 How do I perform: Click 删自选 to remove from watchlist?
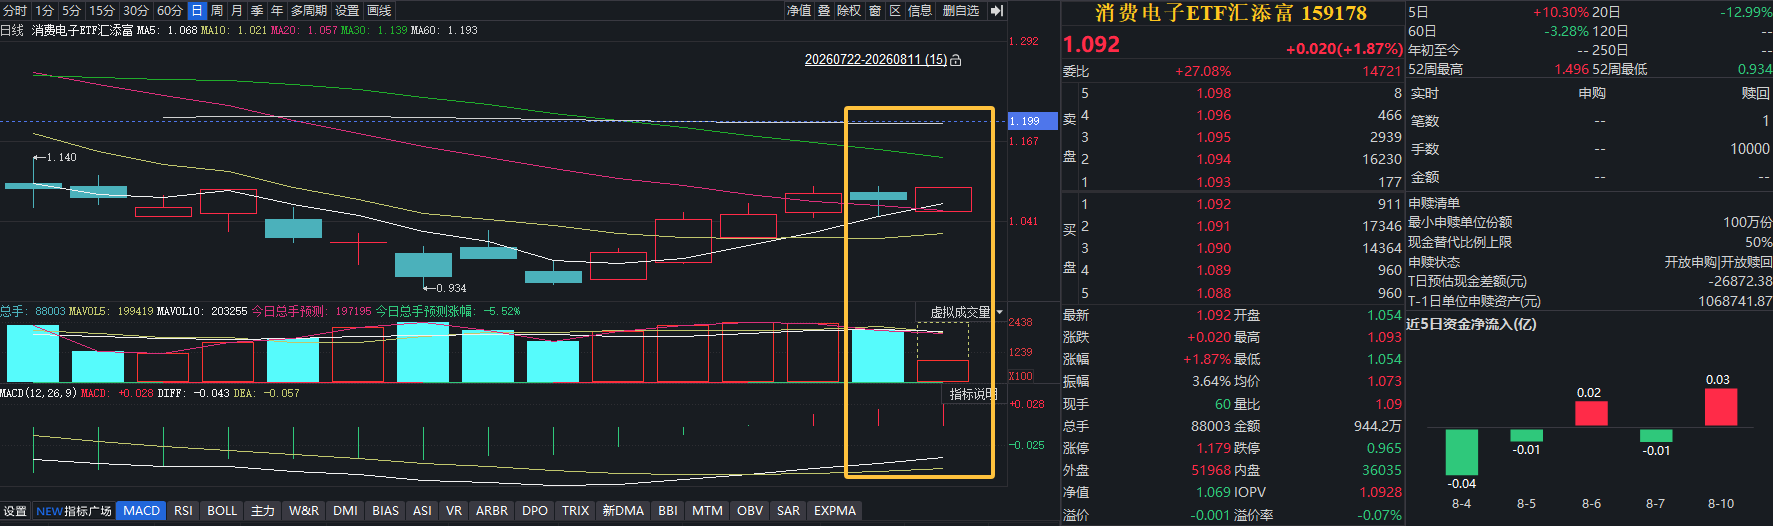point(961,10)
